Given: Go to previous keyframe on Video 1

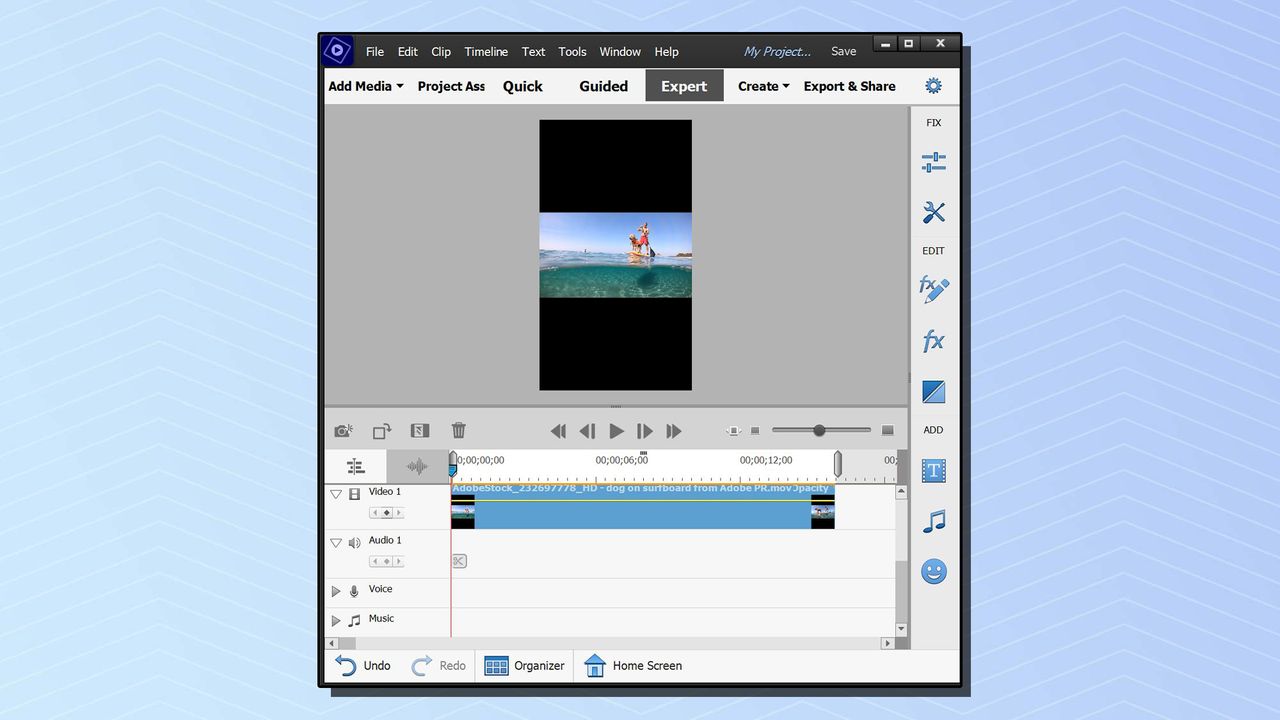Looking at the screenshot, I should (x=375, y=513).
